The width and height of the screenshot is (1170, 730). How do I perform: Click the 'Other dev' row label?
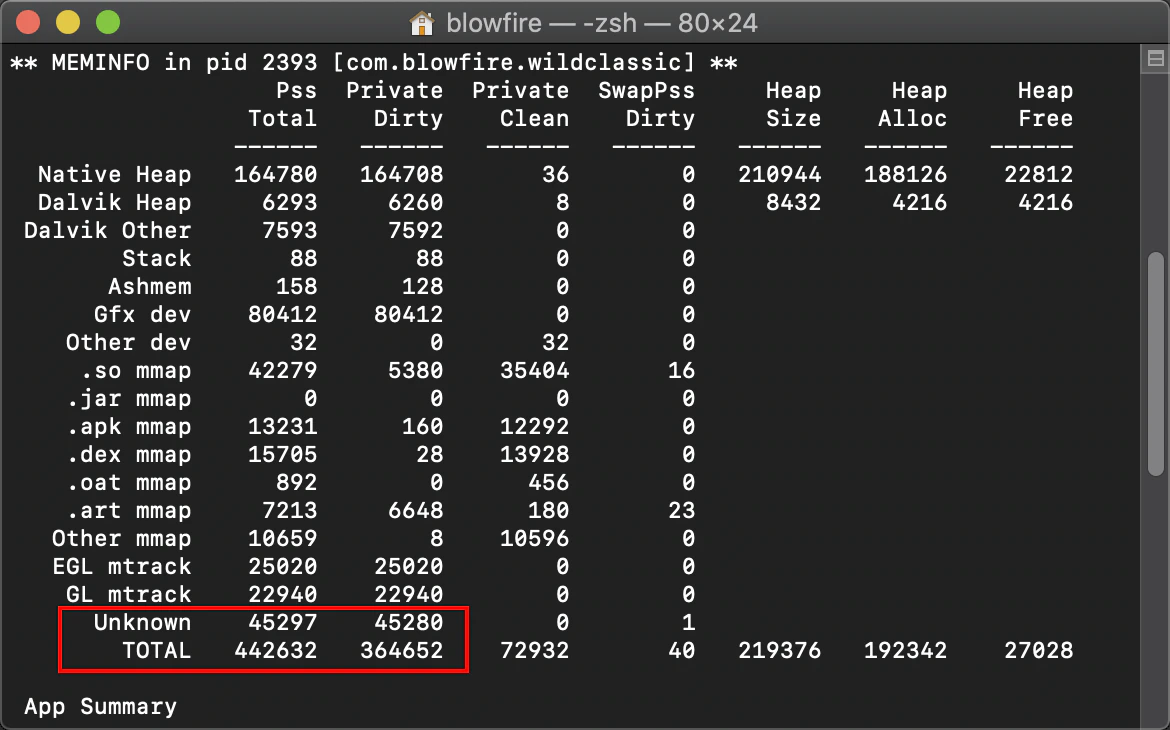(x=128, y=342)
